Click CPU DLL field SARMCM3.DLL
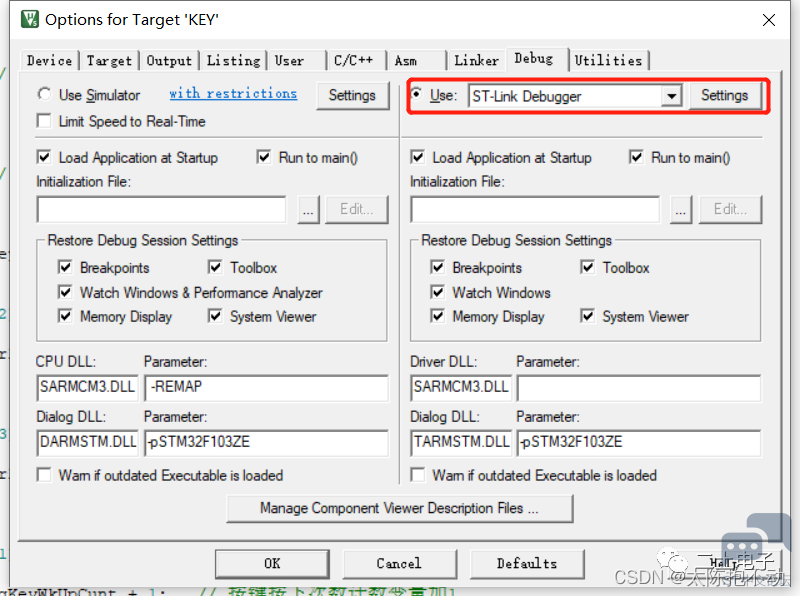The width and height of the screenshot is (800, 596). (x=87, y=387)
